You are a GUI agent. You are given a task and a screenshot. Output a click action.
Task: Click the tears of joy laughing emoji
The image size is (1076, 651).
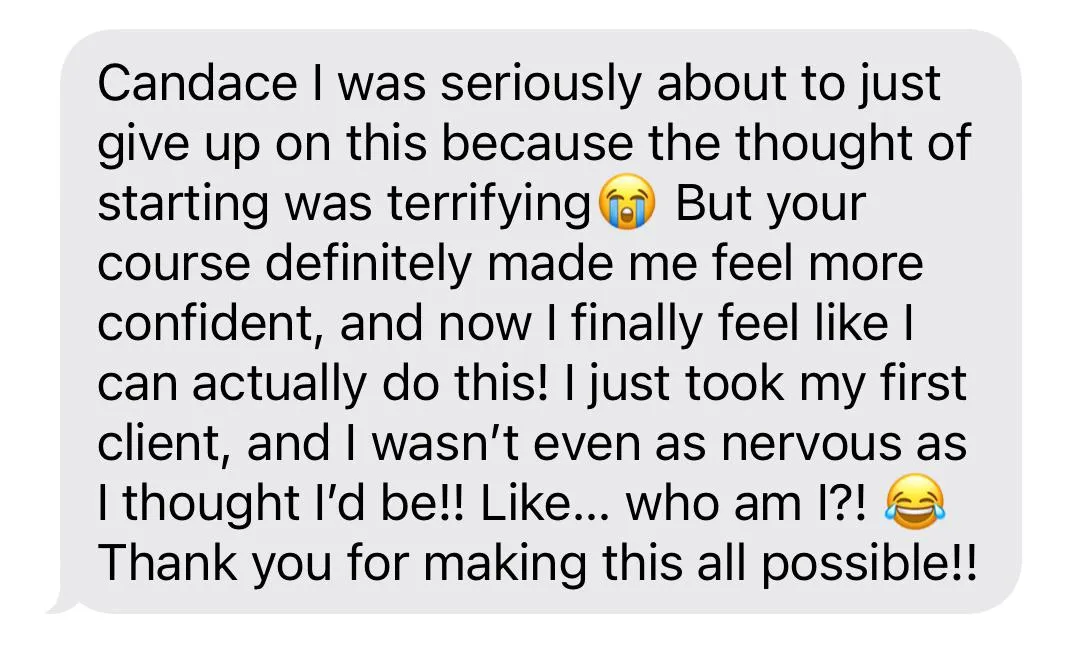click(915, 501)
